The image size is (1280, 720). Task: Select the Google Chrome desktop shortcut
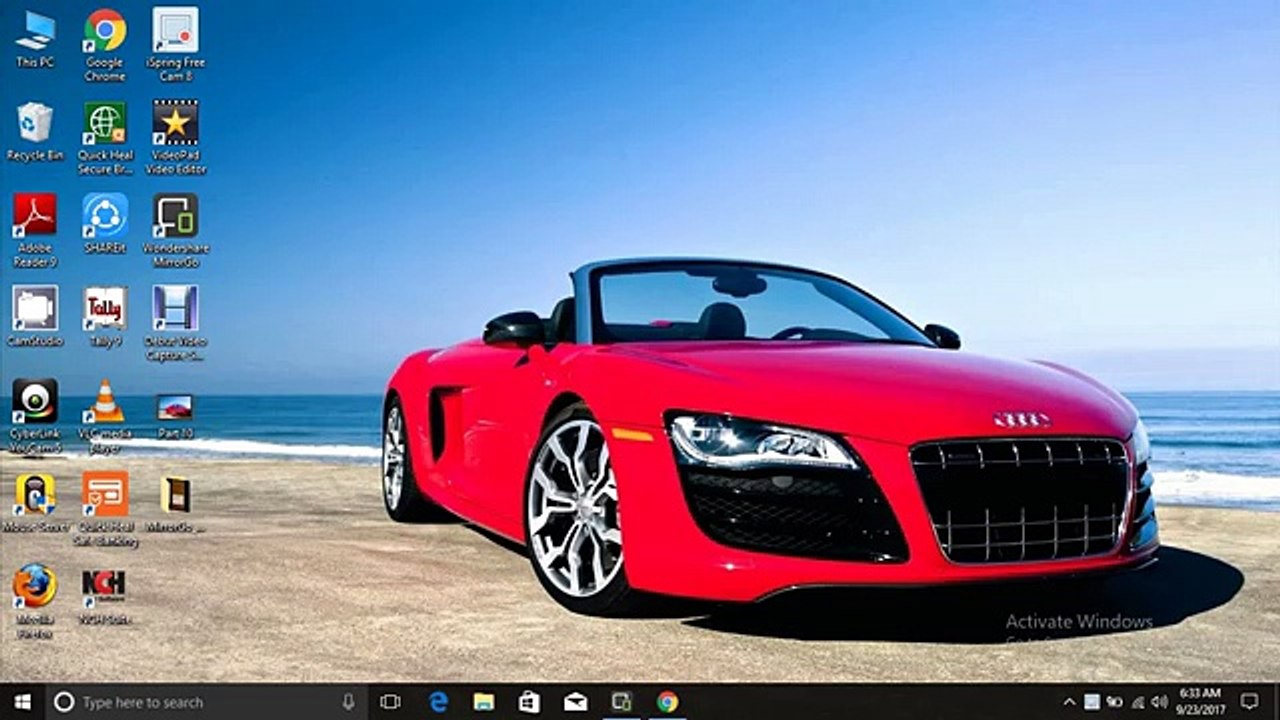(x=105, y=44)
